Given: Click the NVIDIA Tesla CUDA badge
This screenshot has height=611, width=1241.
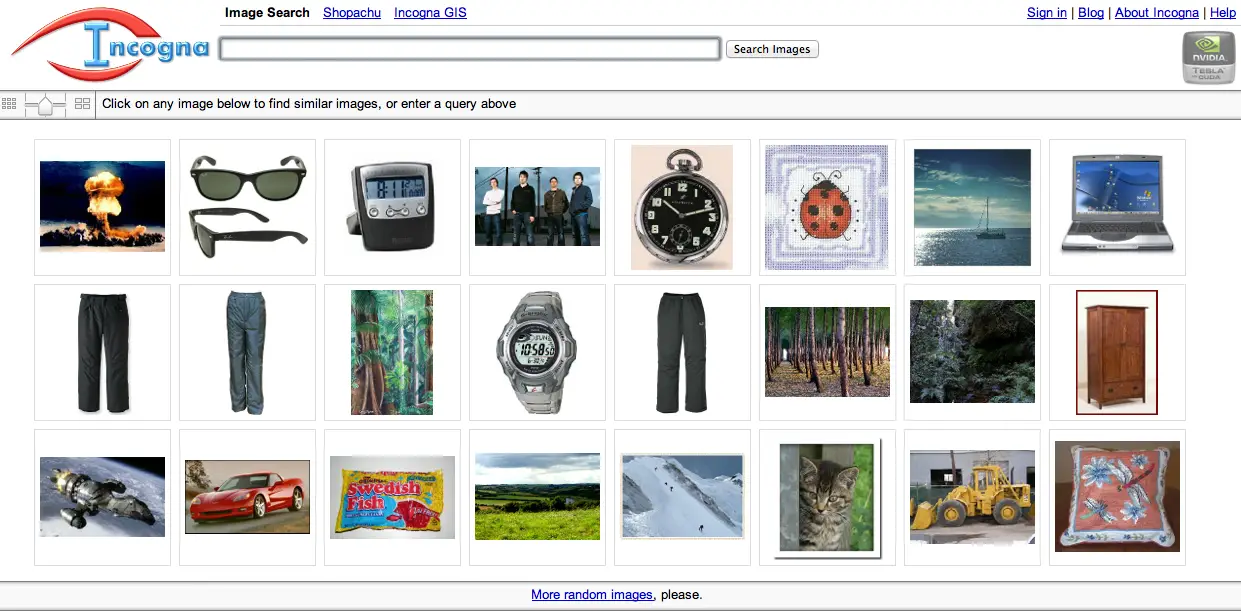Looking at the screenshot, I should tap(1208, 58).
